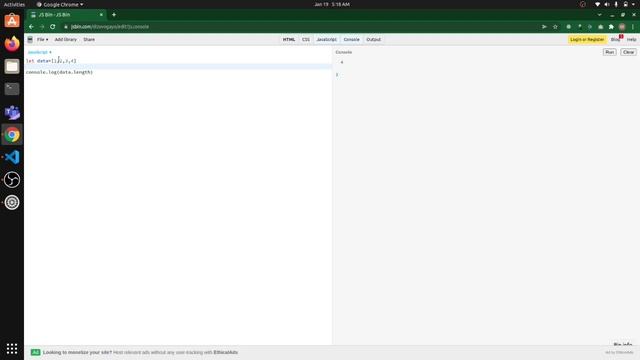The height and width of the screenshot is (360, 640).
Task: Click the extension icon left of the puzzle piece
Action: pos(600,27)
